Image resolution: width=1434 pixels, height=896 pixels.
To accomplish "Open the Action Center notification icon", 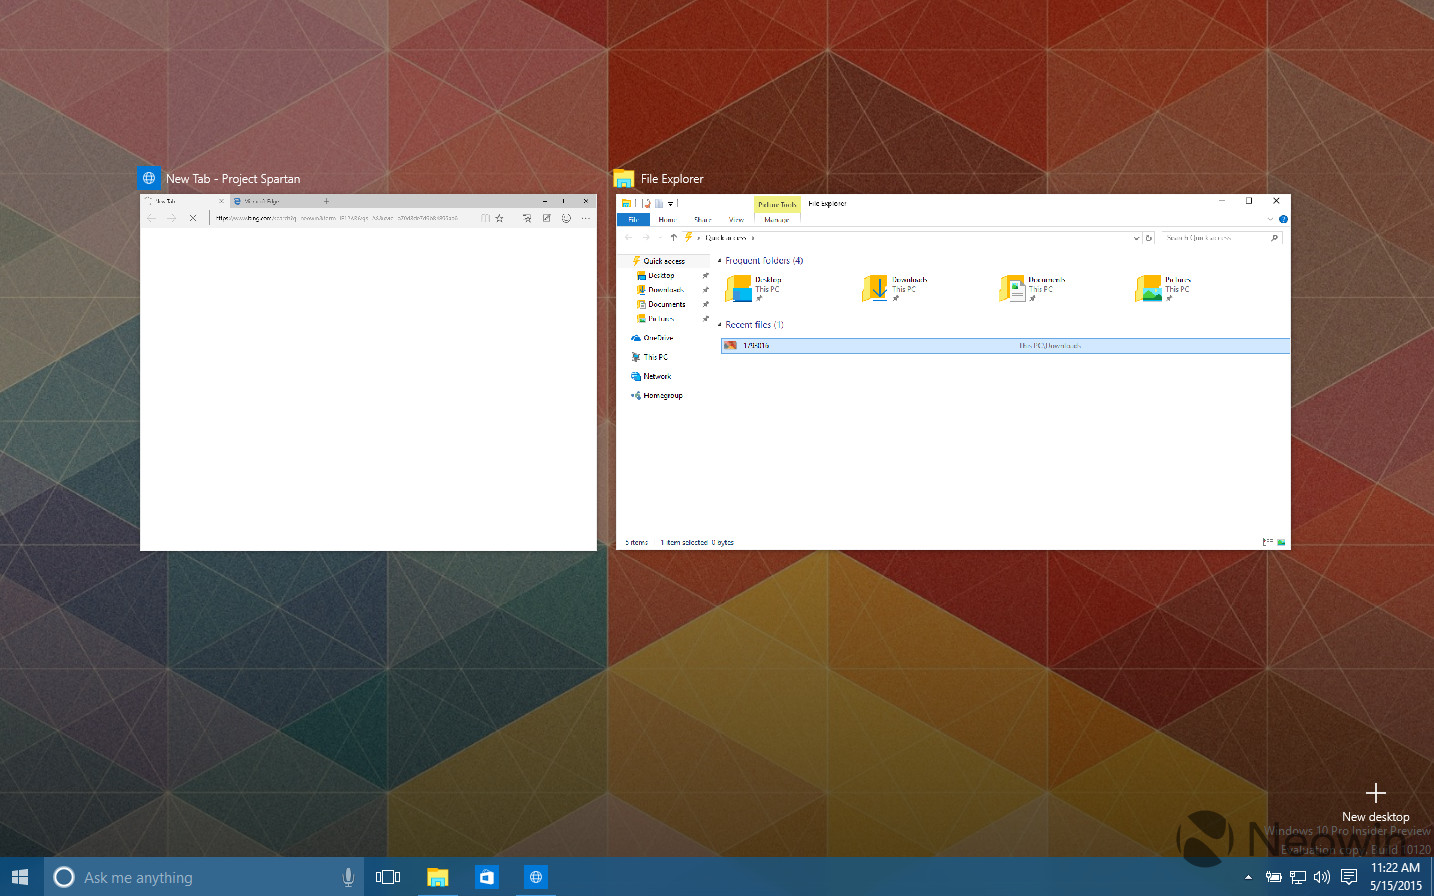I will click(1348, 877).
